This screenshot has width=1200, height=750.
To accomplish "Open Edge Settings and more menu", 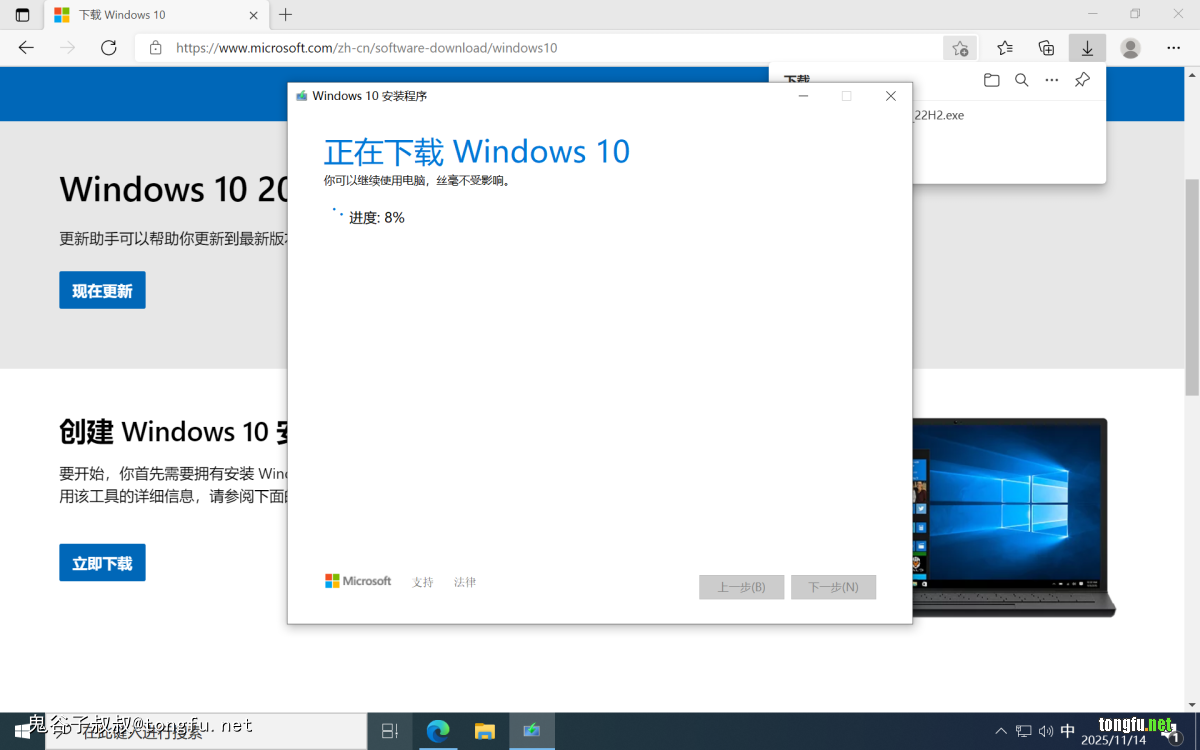I will coord(1173,48).
